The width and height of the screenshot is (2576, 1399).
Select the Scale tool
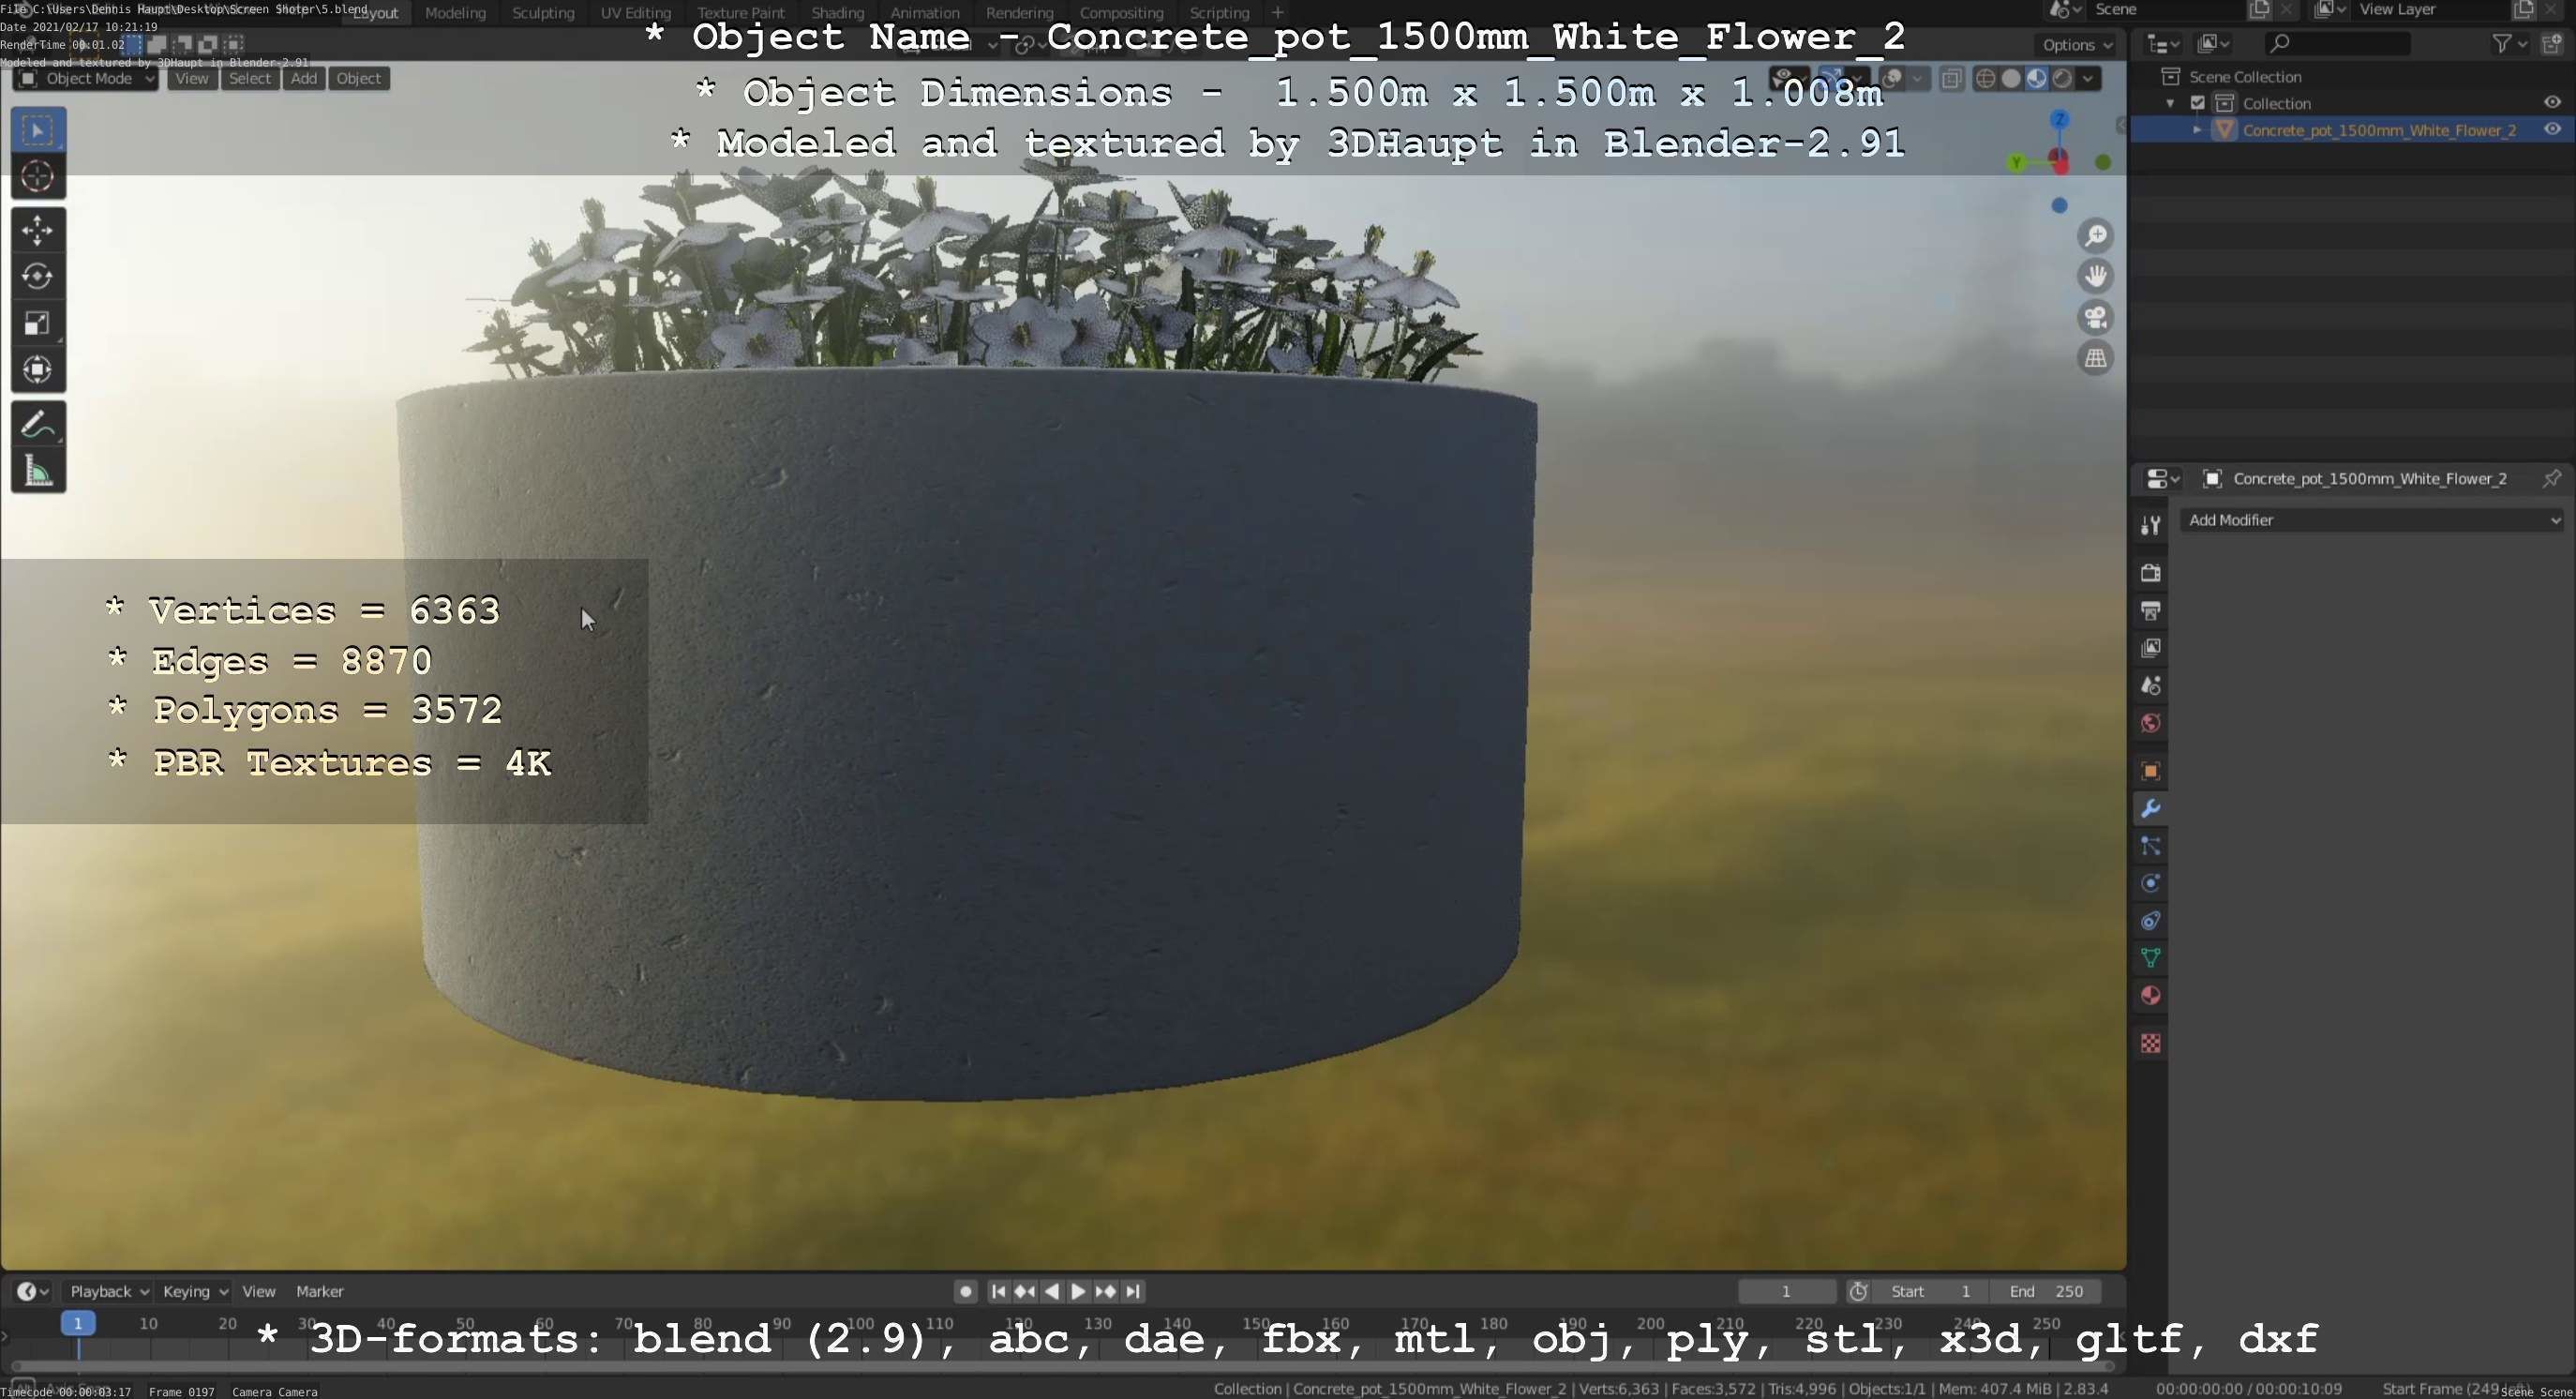38,324
